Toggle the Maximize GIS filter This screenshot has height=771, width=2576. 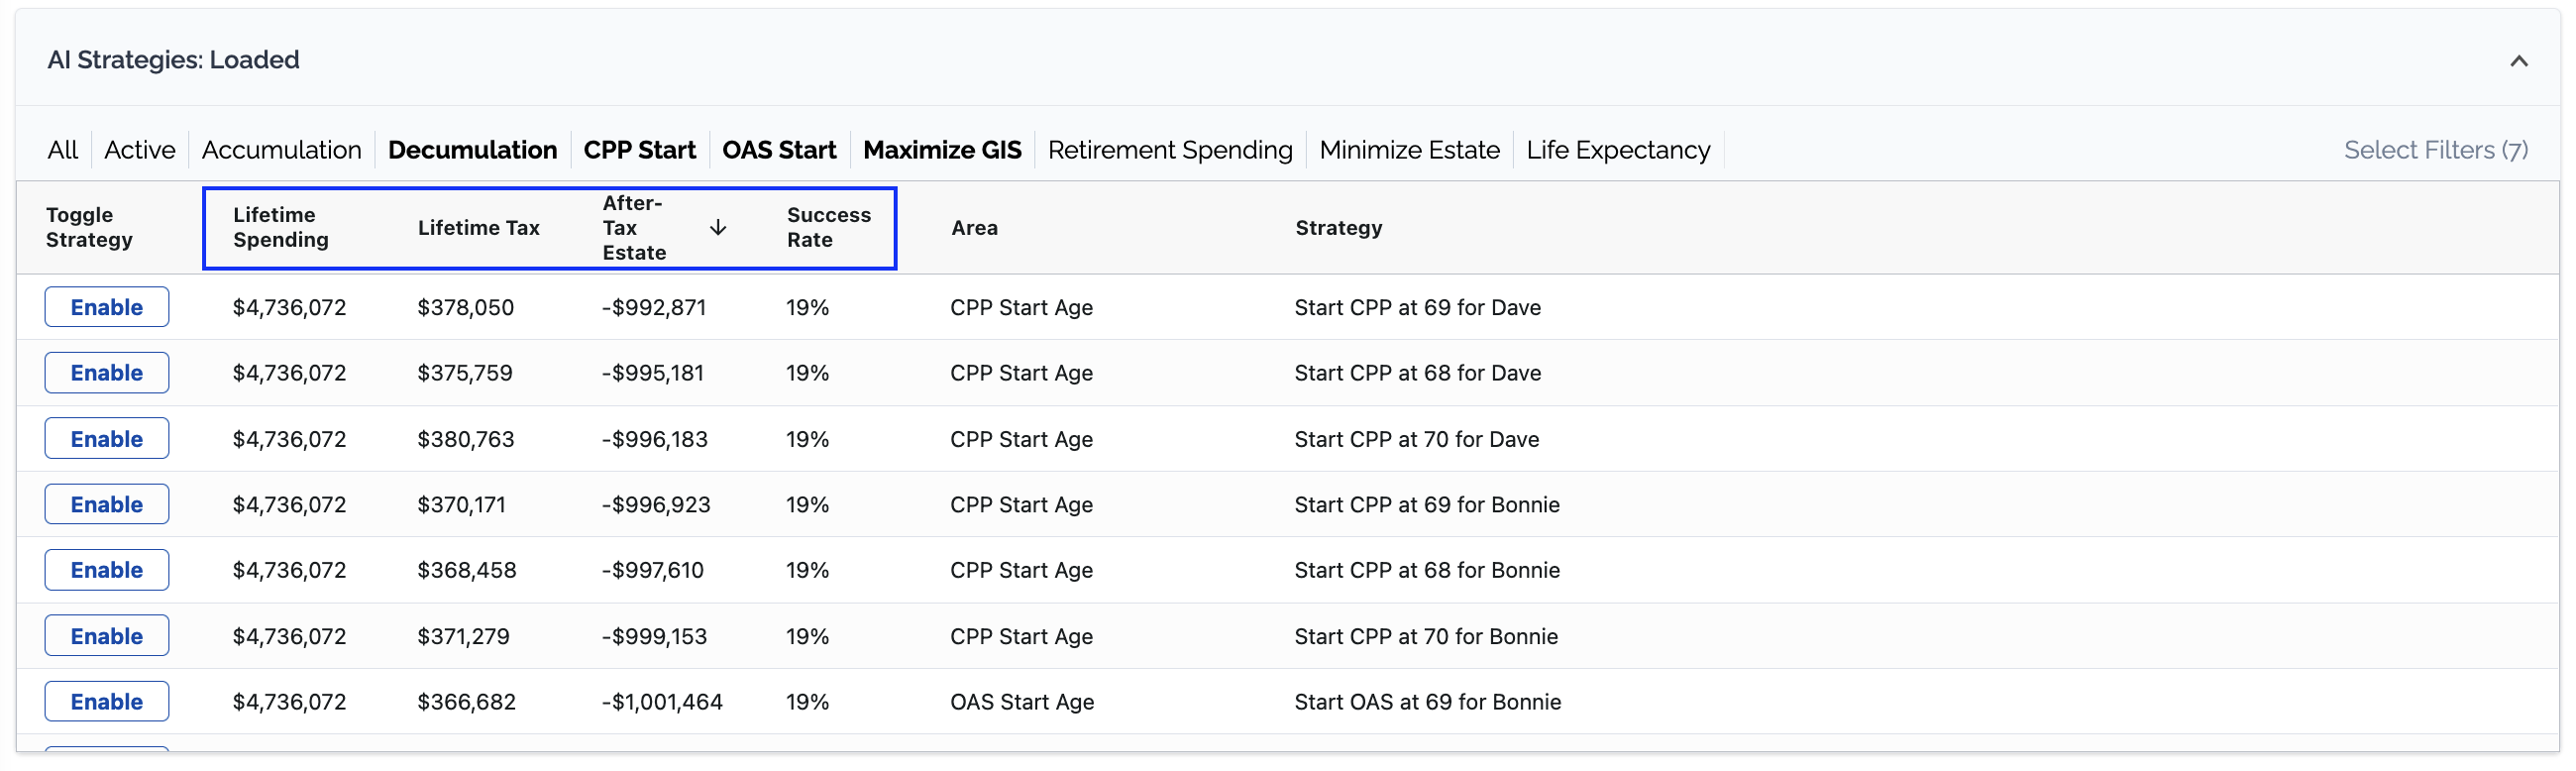pos(941,150)
